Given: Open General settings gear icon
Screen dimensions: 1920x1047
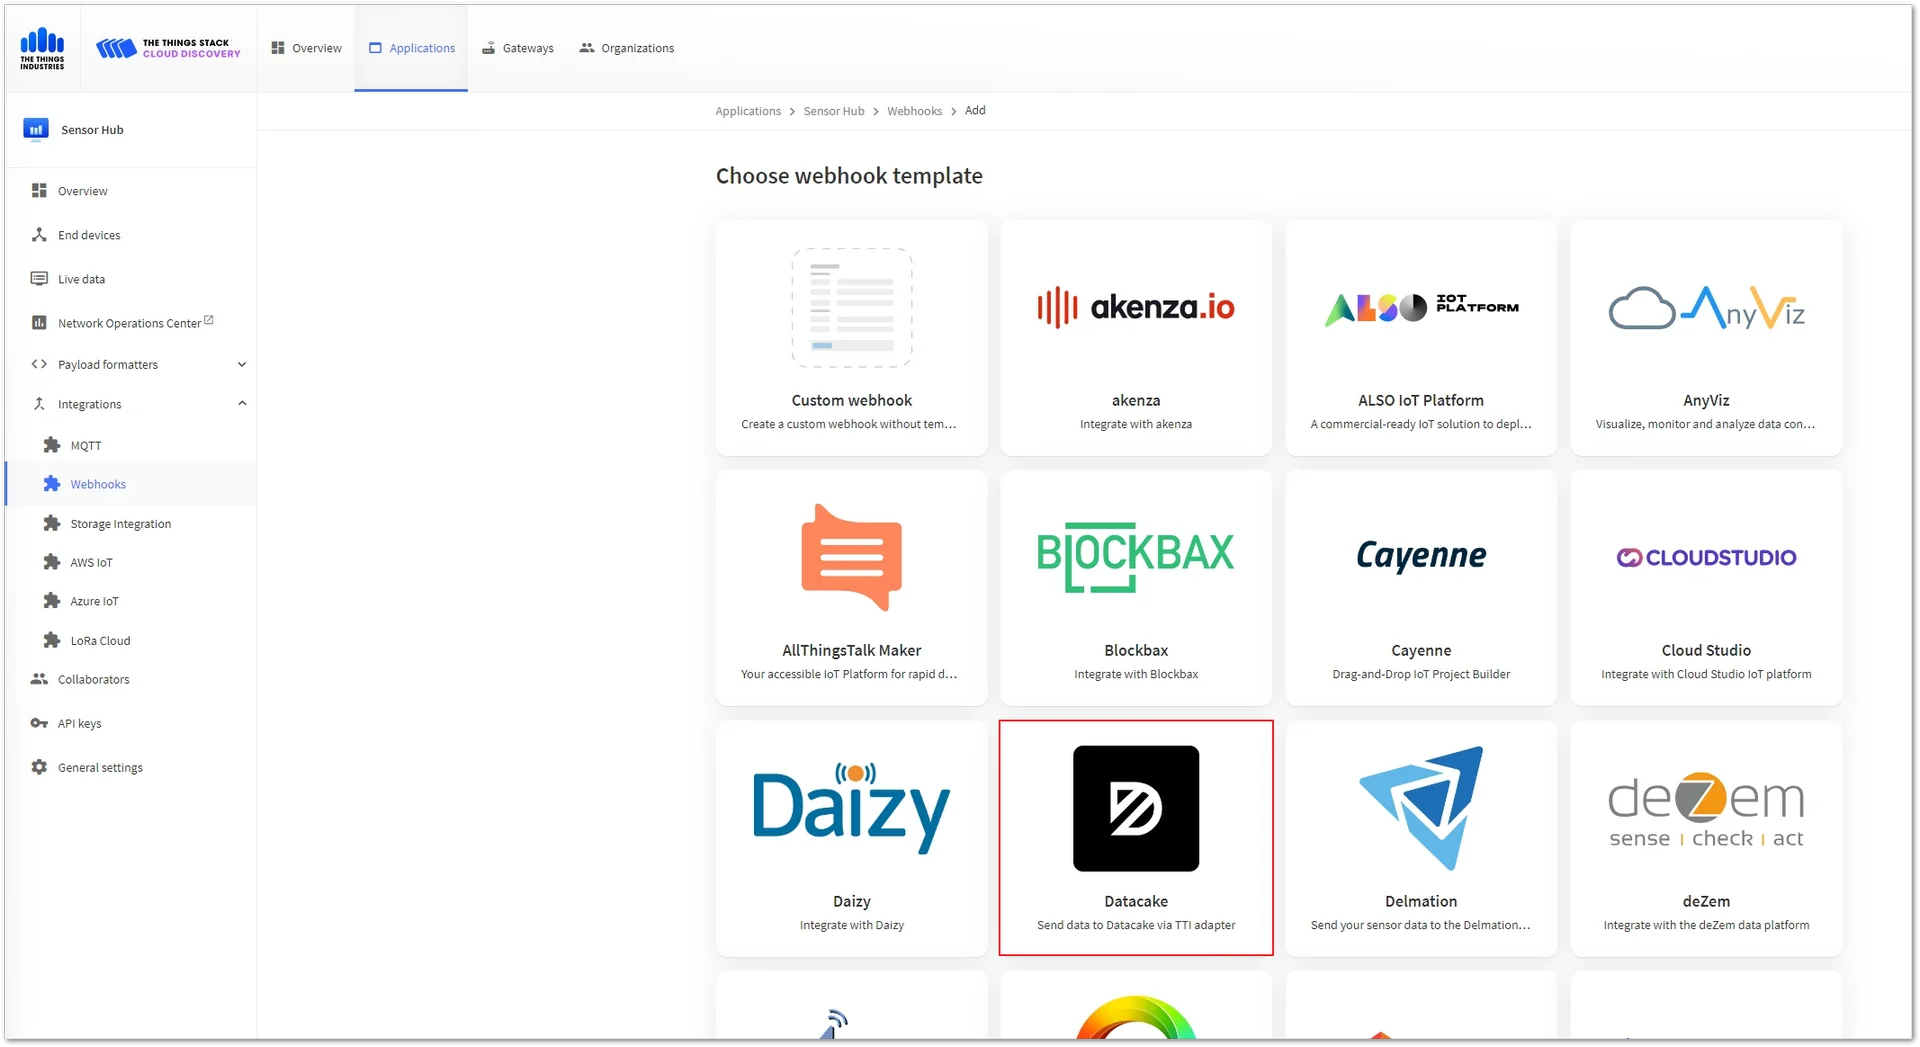Looking at the screenshot, I should (39, 767).
